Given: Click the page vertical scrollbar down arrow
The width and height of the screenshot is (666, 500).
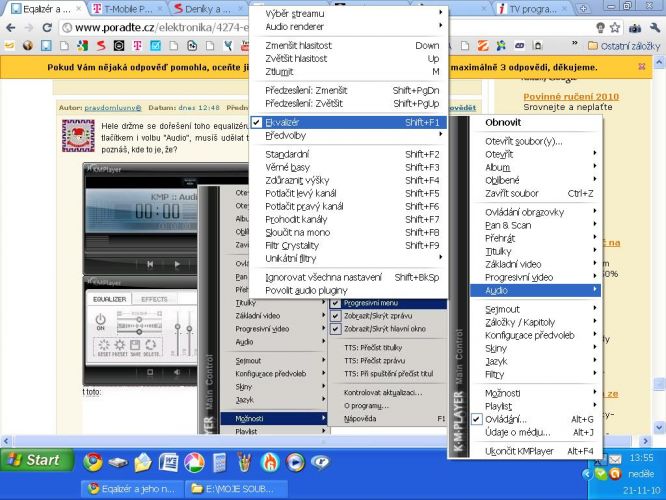Looking at the screenshot, I should coord(659,427).
